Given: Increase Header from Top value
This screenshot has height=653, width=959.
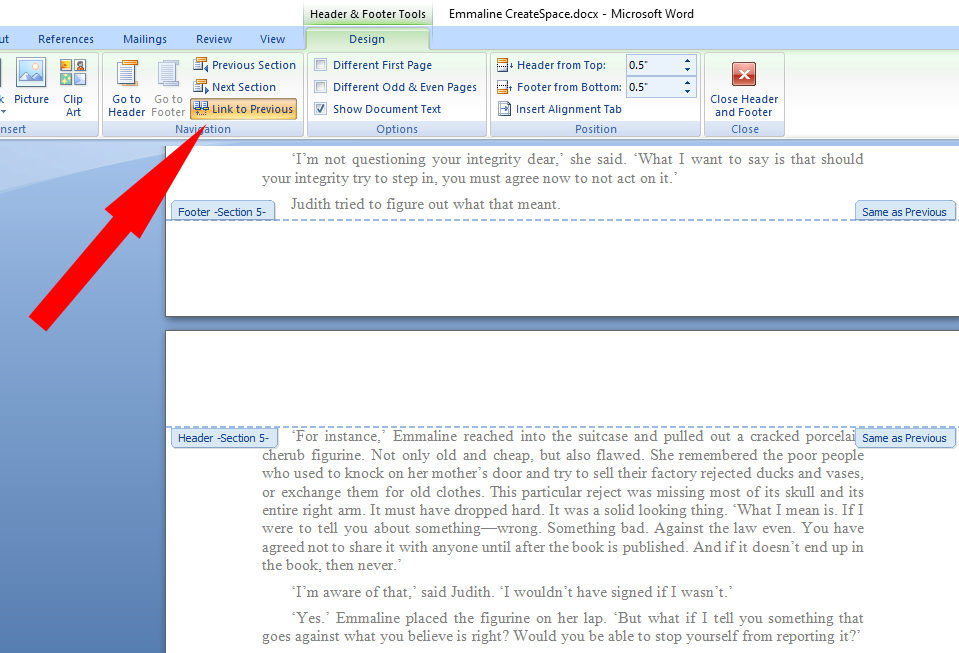Looking at the screenshot, I should pyautogui.click(x=688, y=61).
